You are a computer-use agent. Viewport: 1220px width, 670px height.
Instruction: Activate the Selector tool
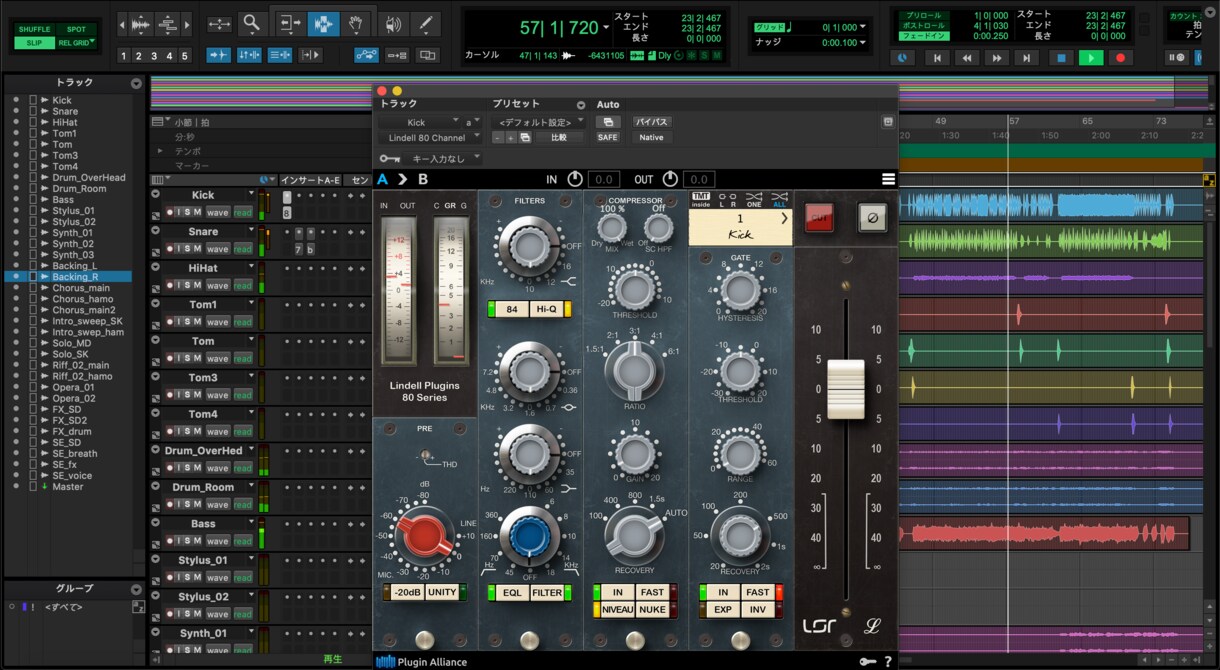point(322,23)
